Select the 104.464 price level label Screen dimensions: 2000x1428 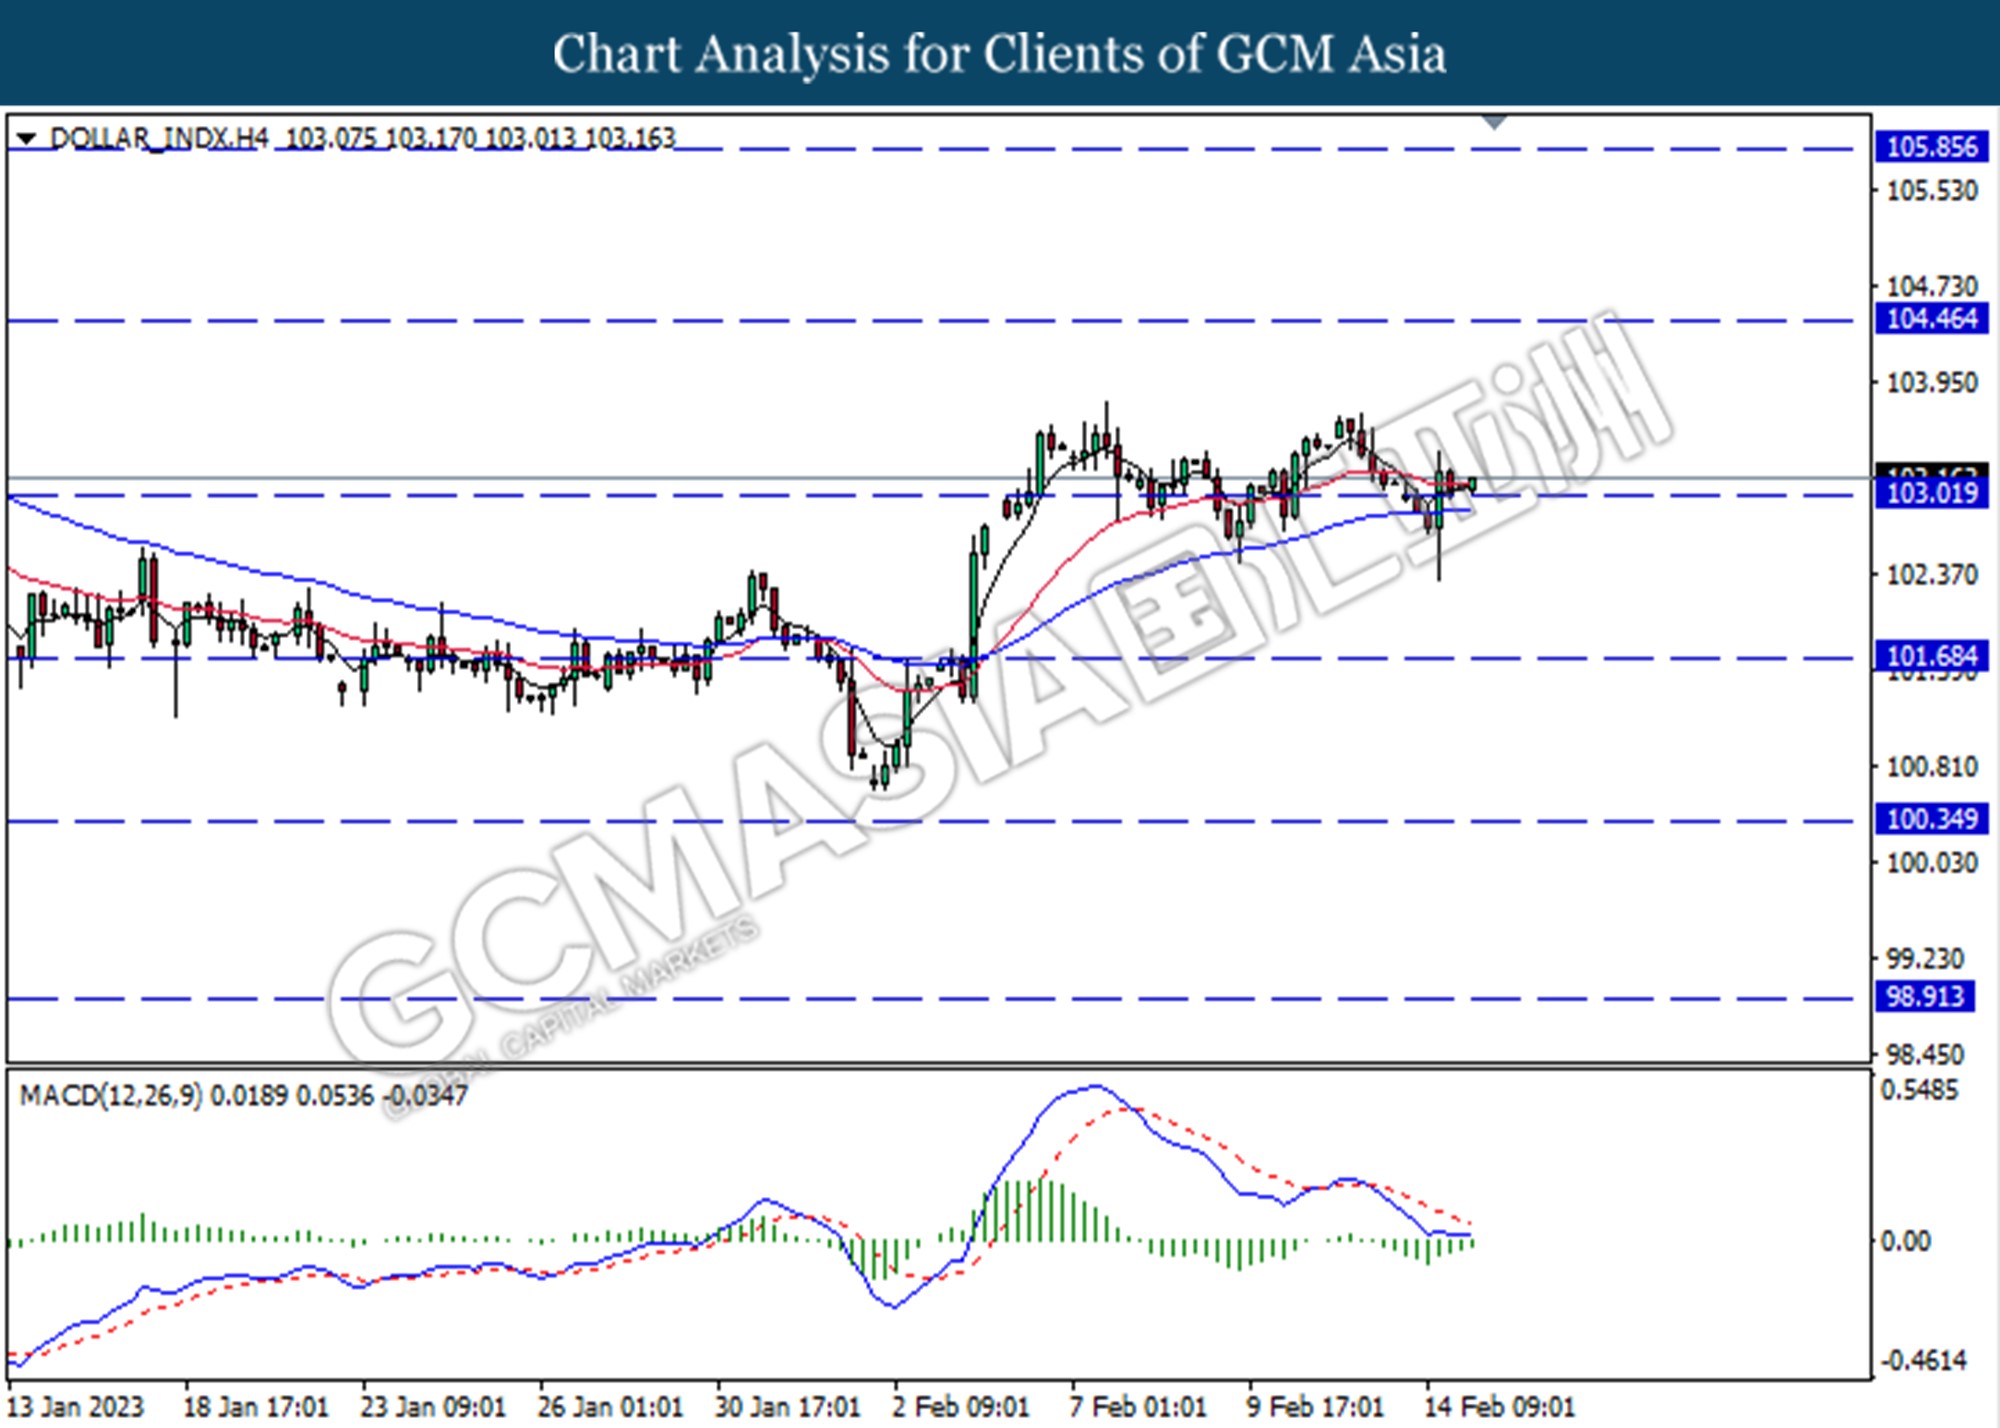1931,319
